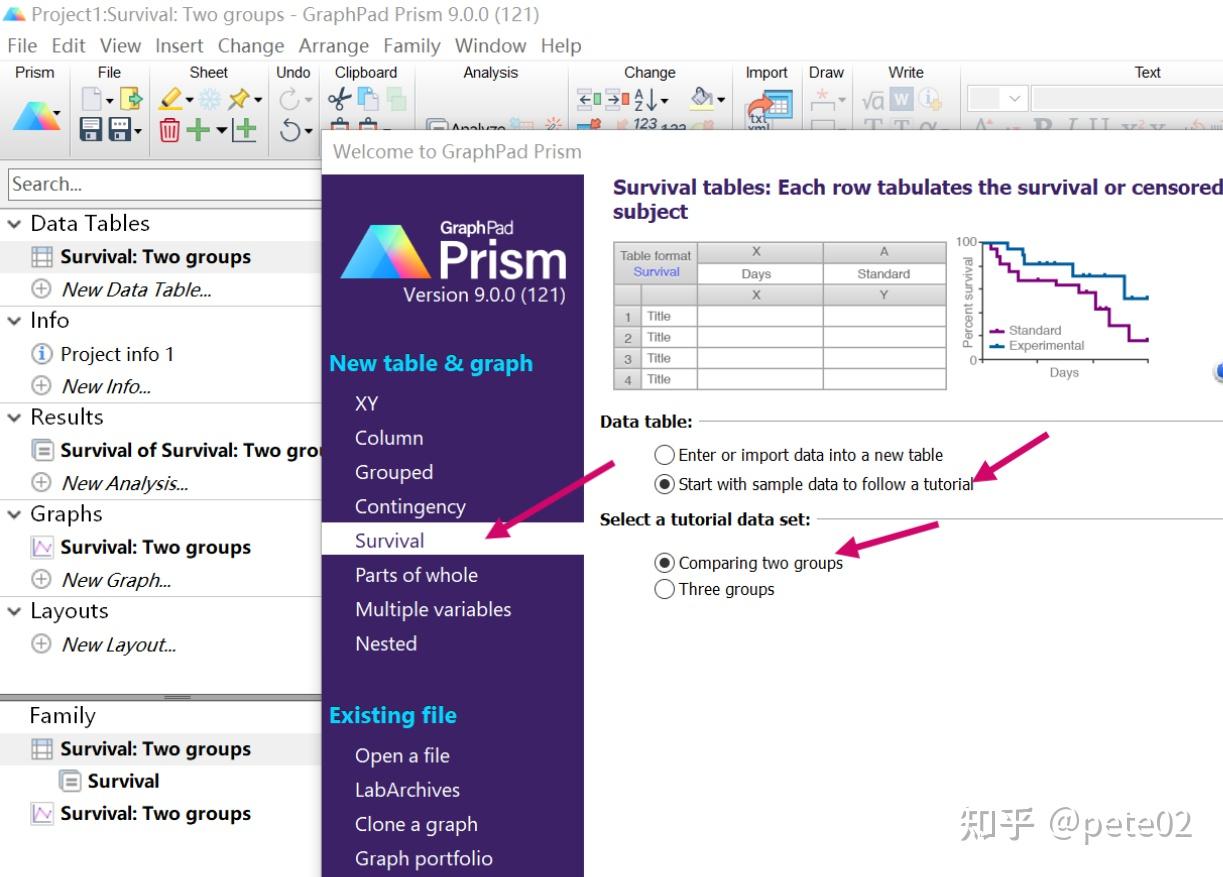Image resolution: width=1223 pixels, height=877 pixels.
Task: Open the Edit menu
Action: click(69, 46)
